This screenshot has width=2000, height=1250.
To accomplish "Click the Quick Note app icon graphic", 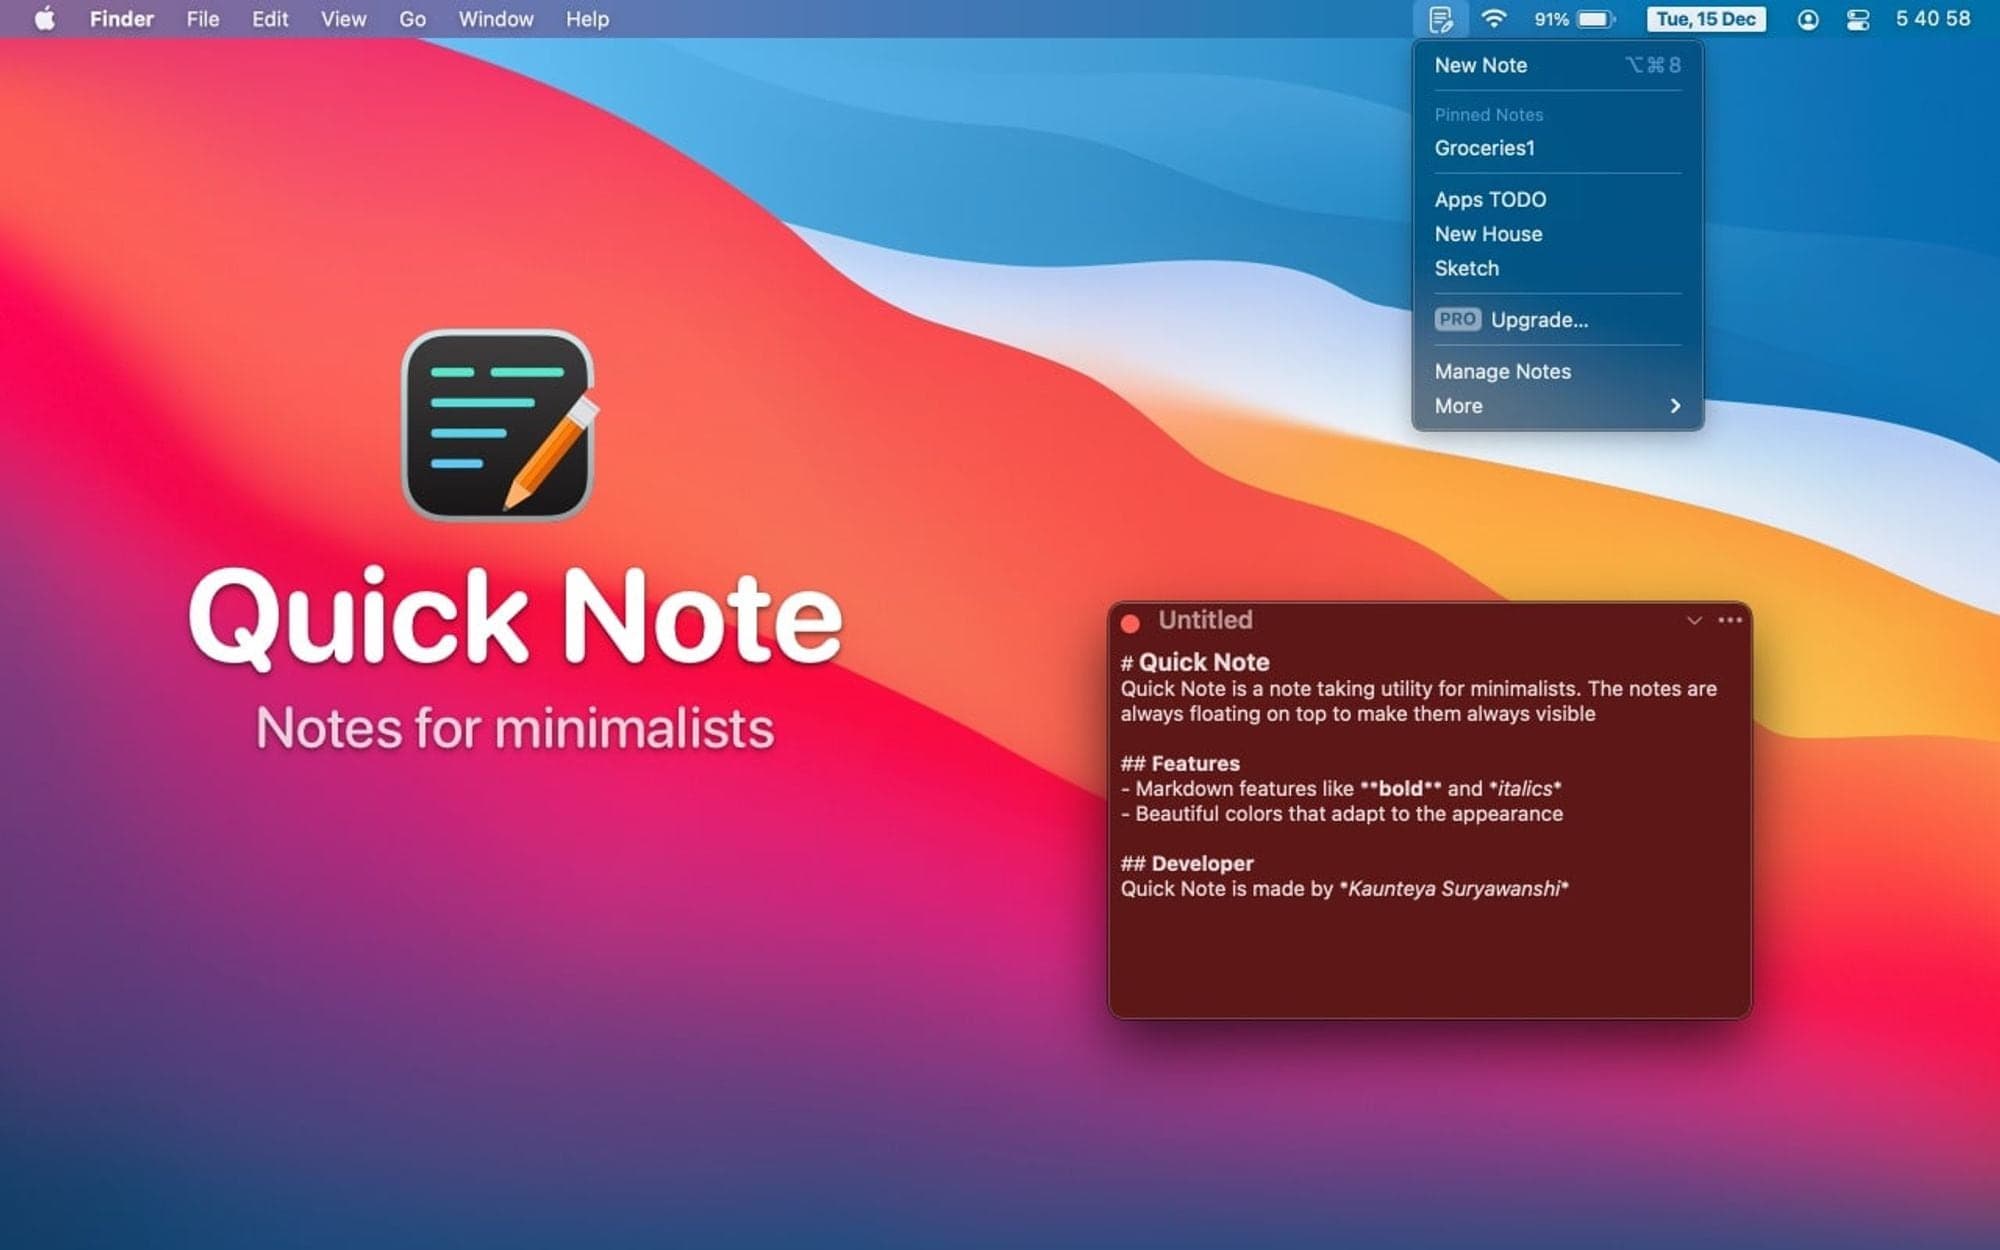I will (x=498, y=426).
